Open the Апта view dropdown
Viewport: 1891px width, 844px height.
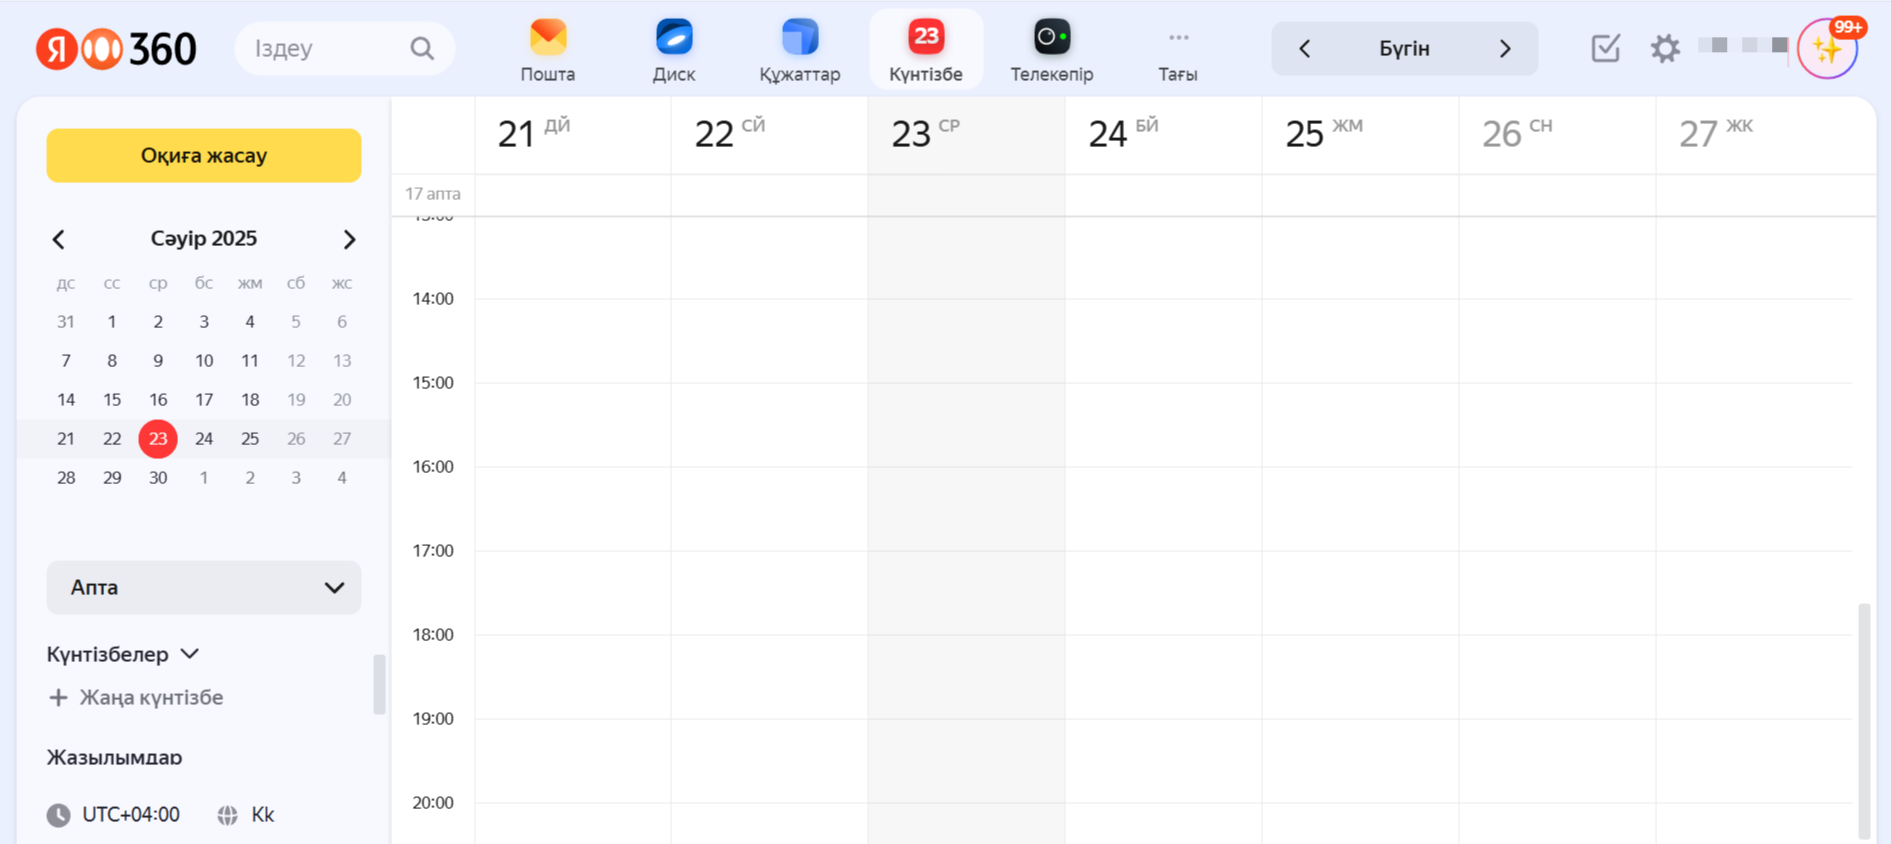pos(204,587)
